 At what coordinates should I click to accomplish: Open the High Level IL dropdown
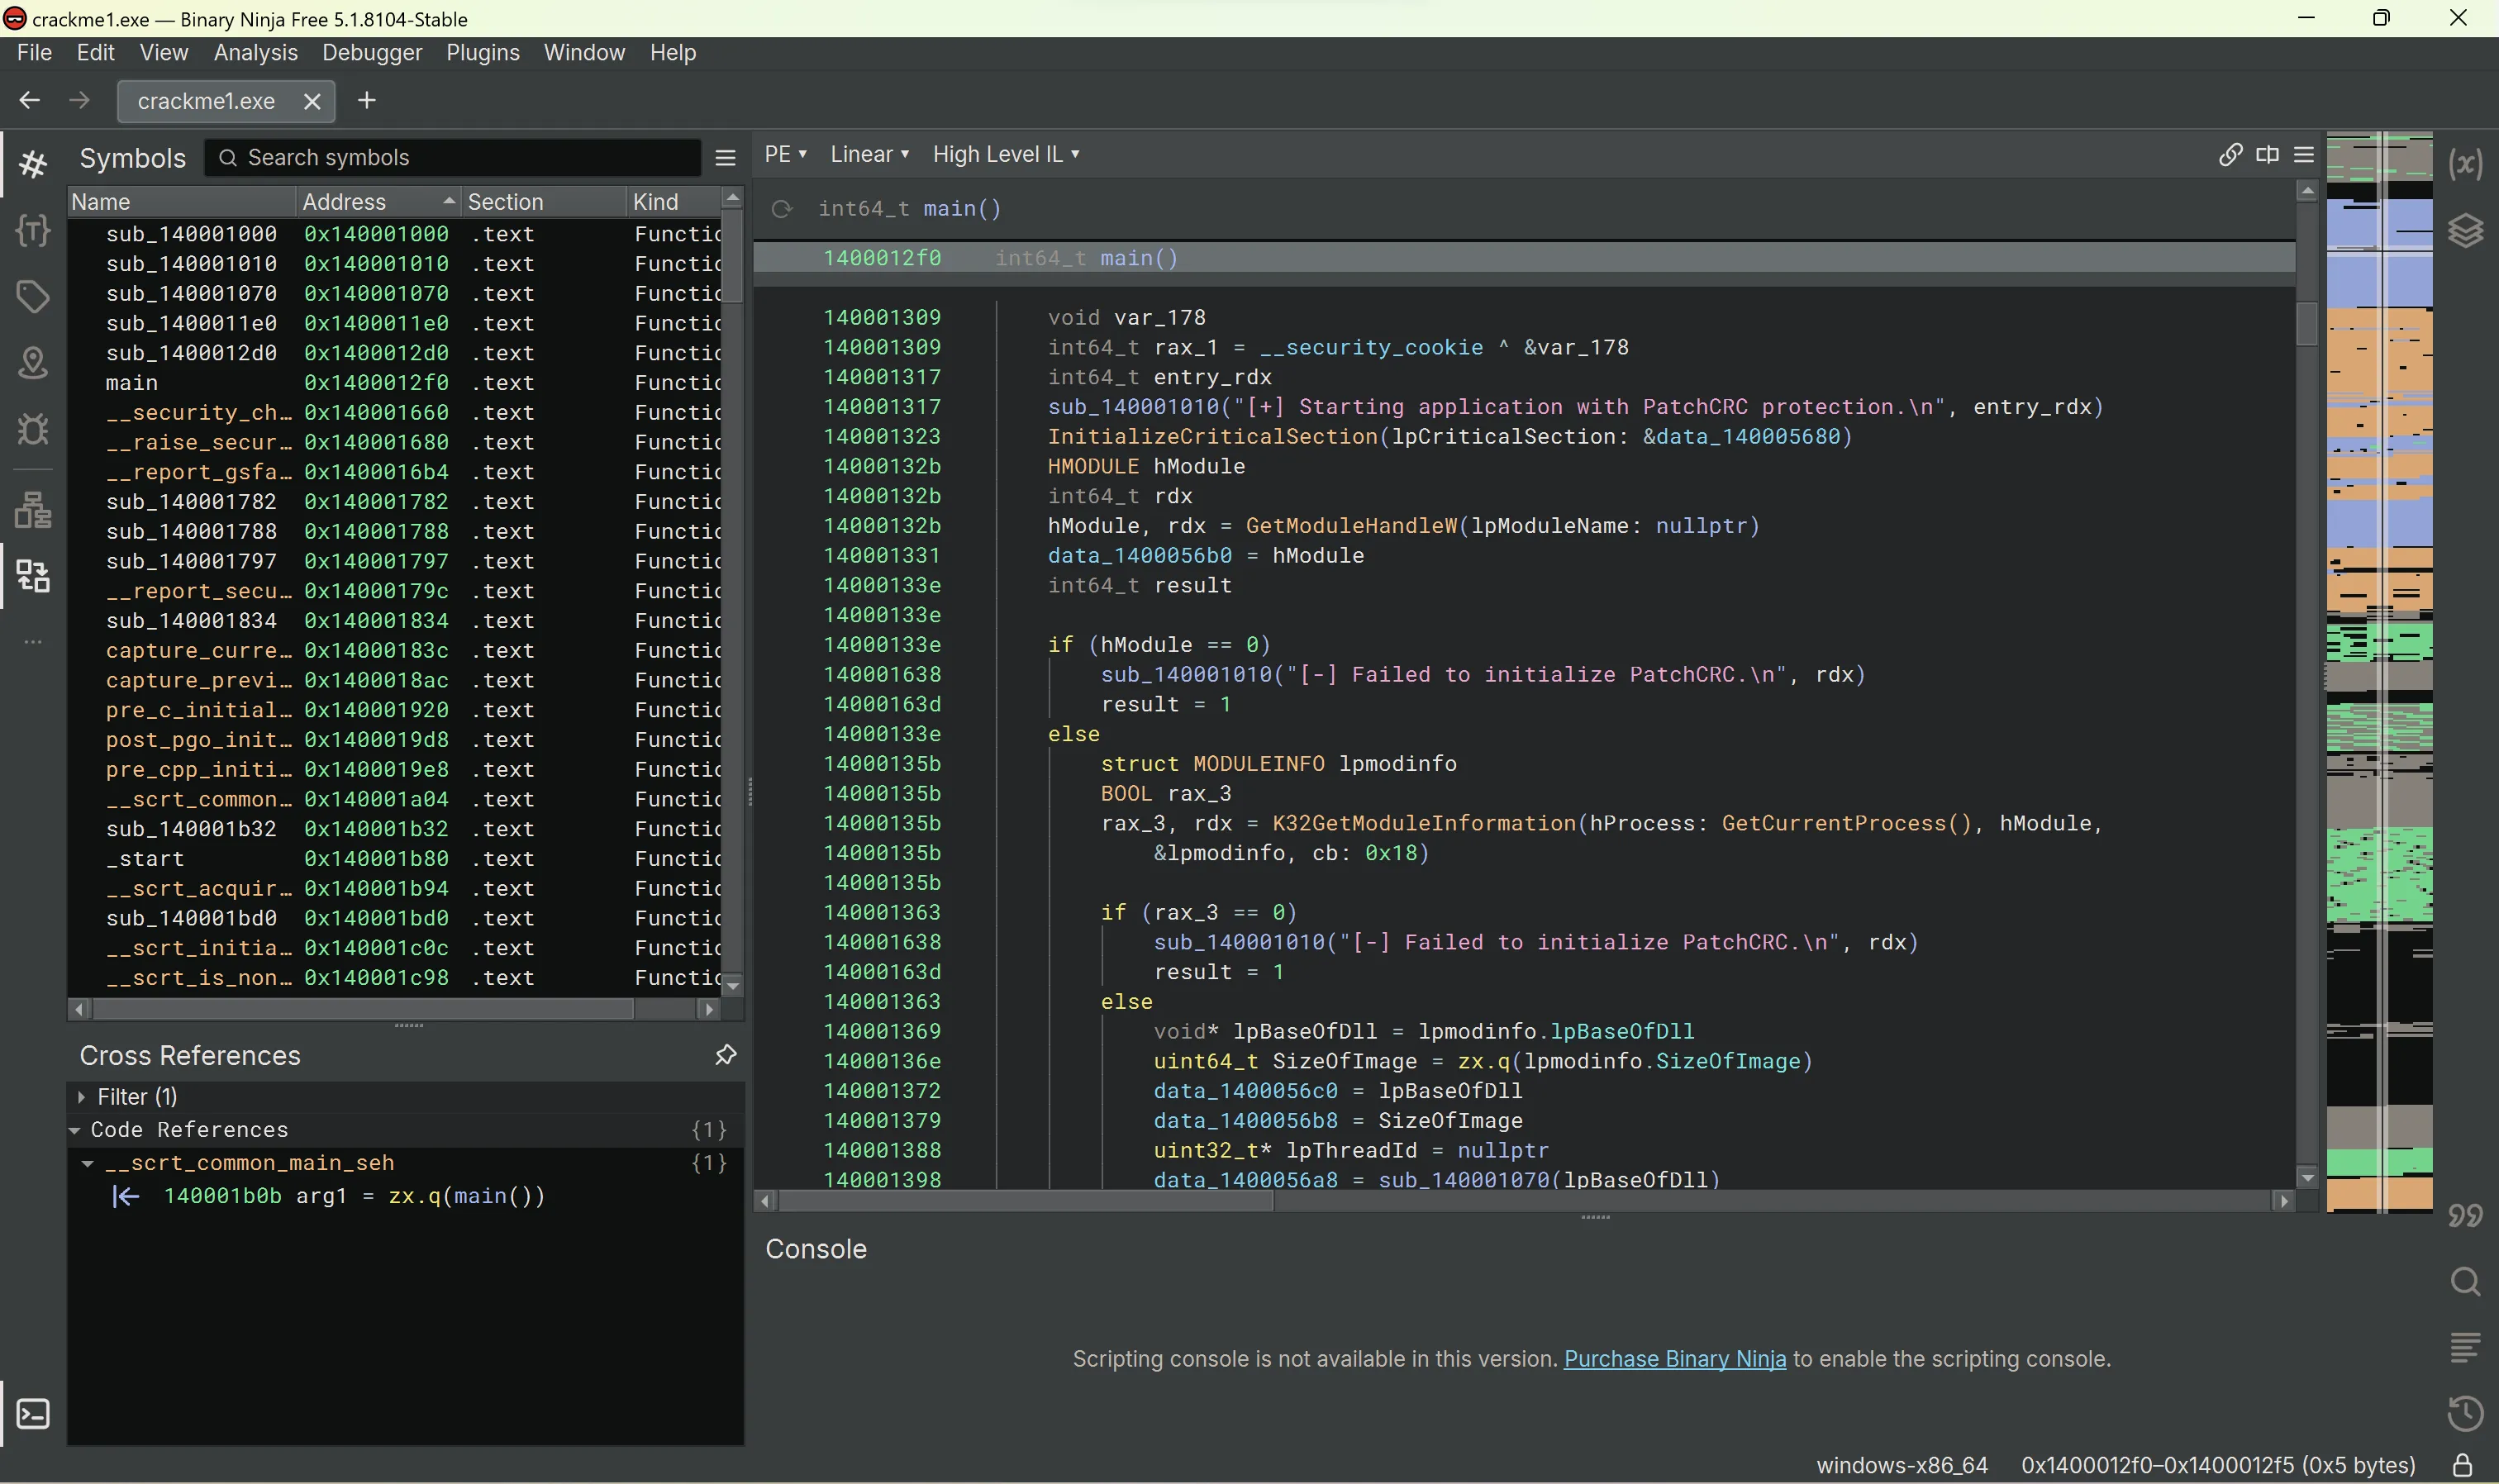pos(1006,154)
